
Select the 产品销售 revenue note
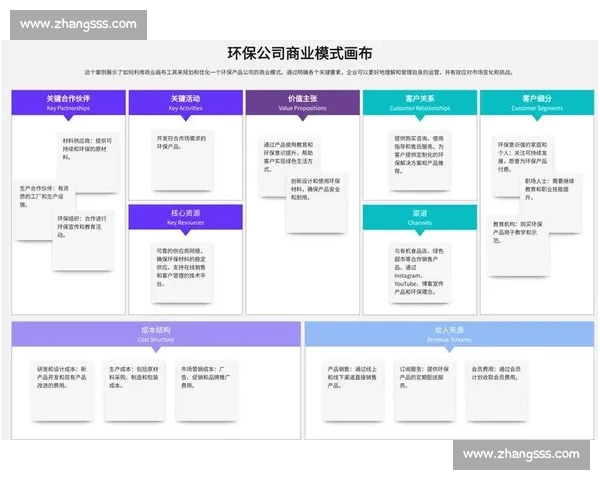click(353, 391)
